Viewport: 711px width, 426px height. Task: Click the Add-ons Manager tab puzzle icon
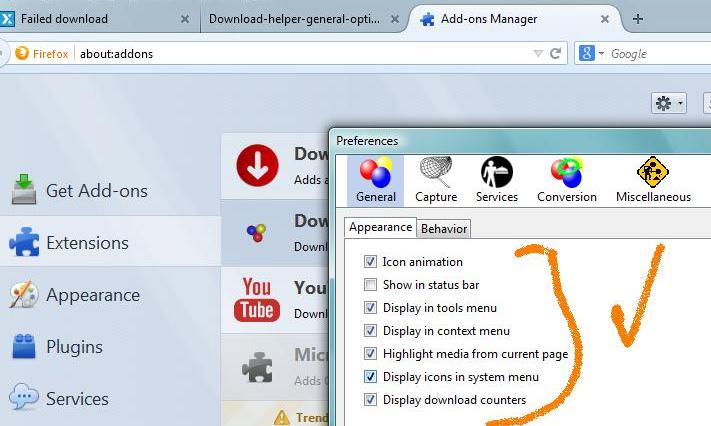click(x=427, y=19)
